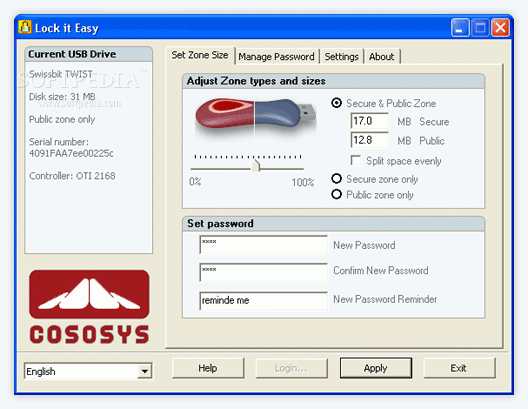Click the 'Public zone only' status text
This screenshot has width=528, height=409.
(62, 120)
